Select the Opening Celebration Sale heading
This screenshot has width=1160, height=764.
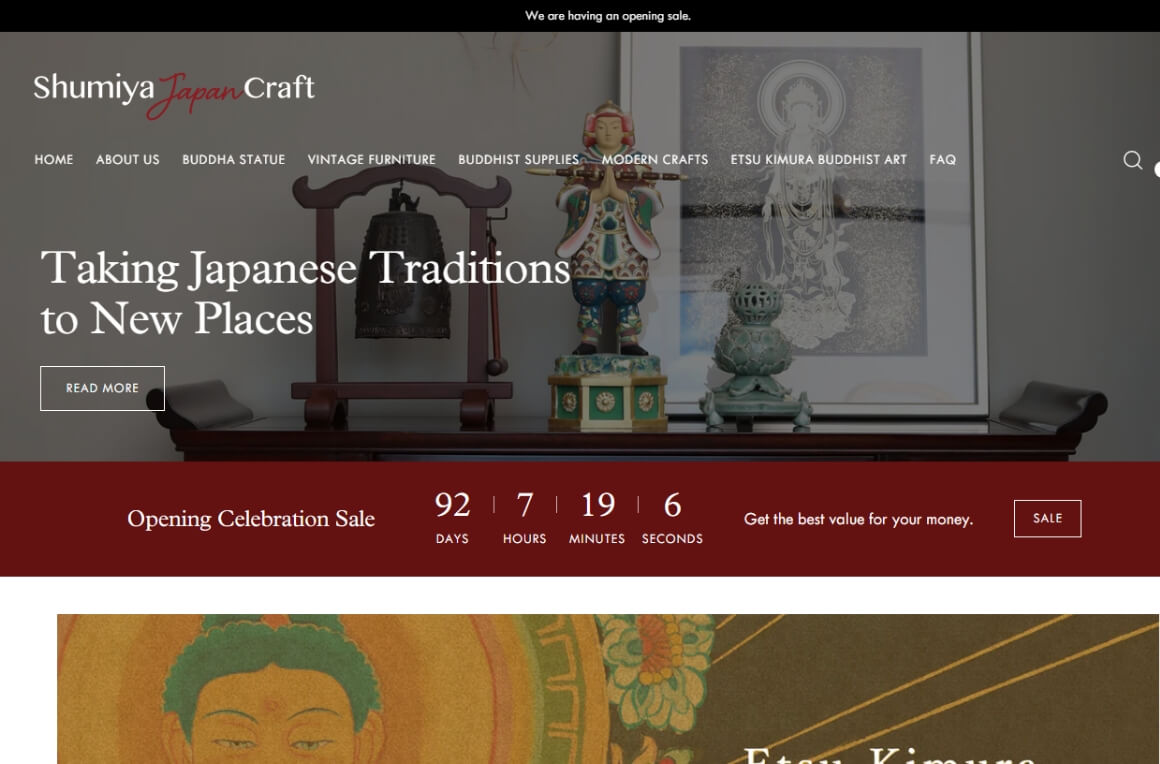click(x=251, y=518)
